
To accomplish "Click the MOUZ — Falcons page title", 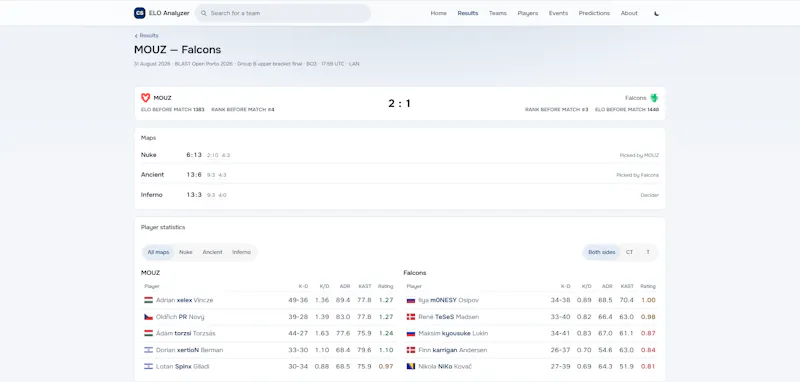I will point(178,50).
